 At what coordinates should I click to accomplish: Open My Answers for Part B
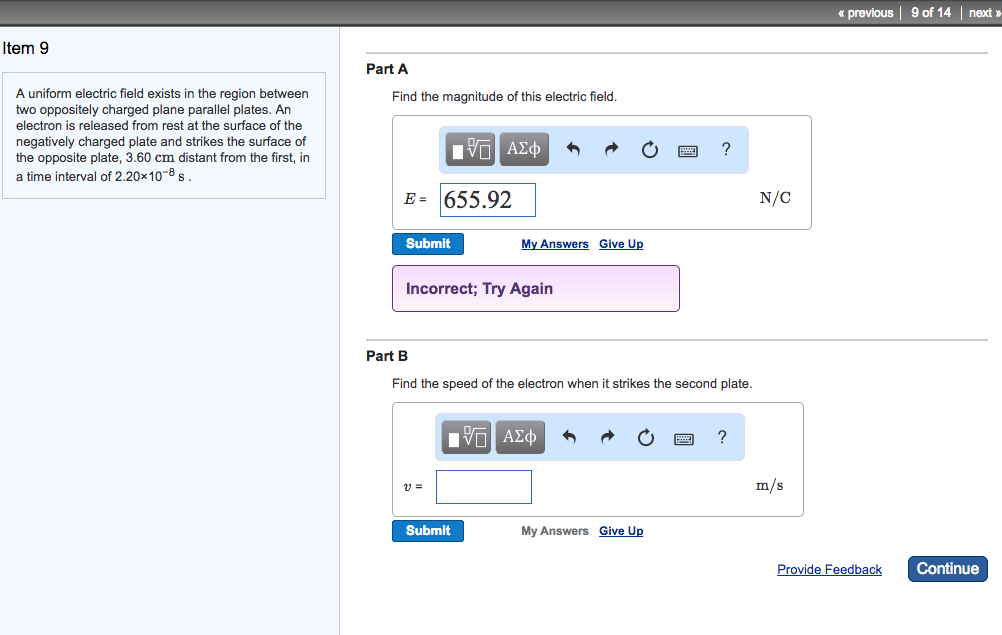(x=555, y=531)
